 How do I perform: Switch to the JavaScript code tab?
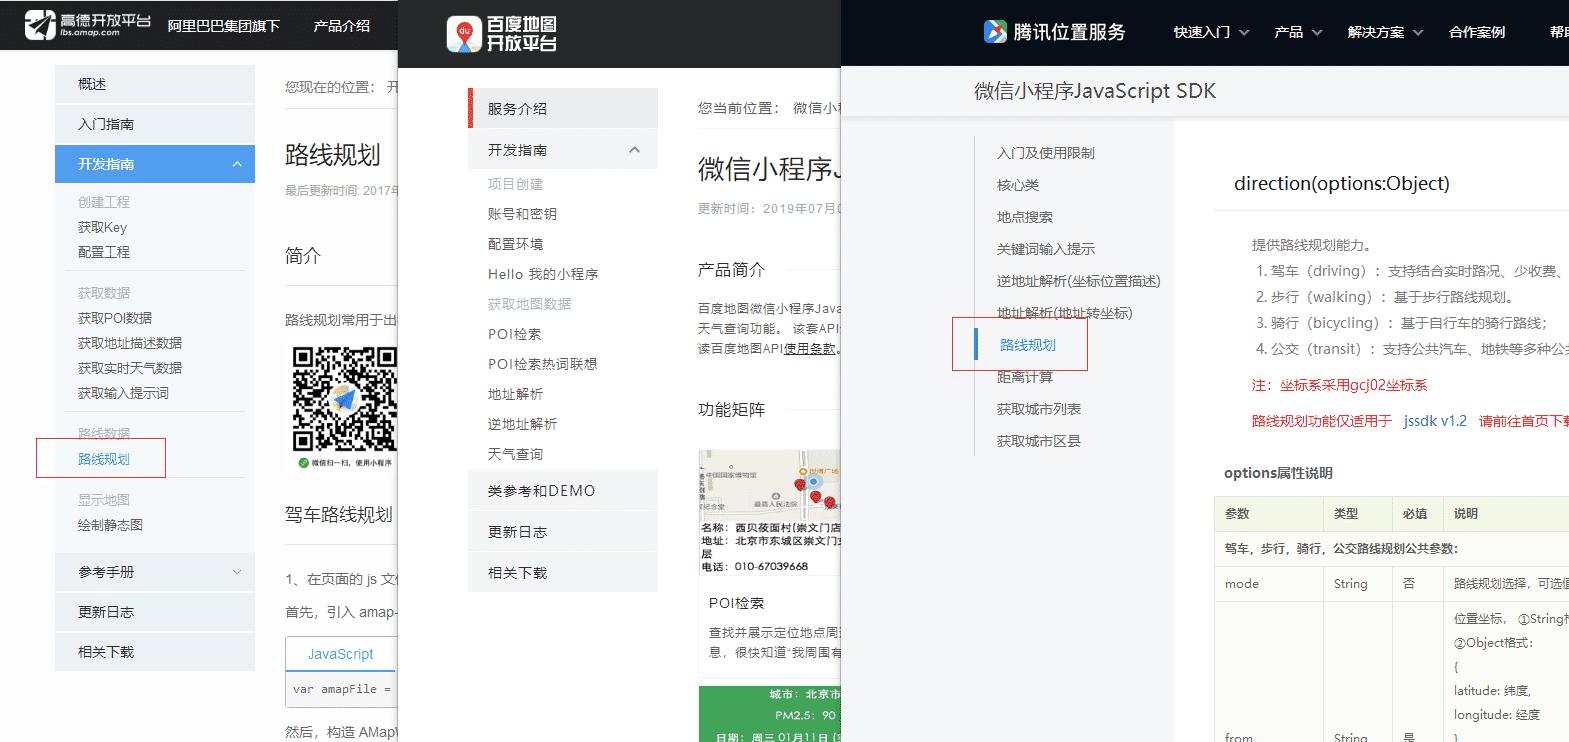coord(340,654)
